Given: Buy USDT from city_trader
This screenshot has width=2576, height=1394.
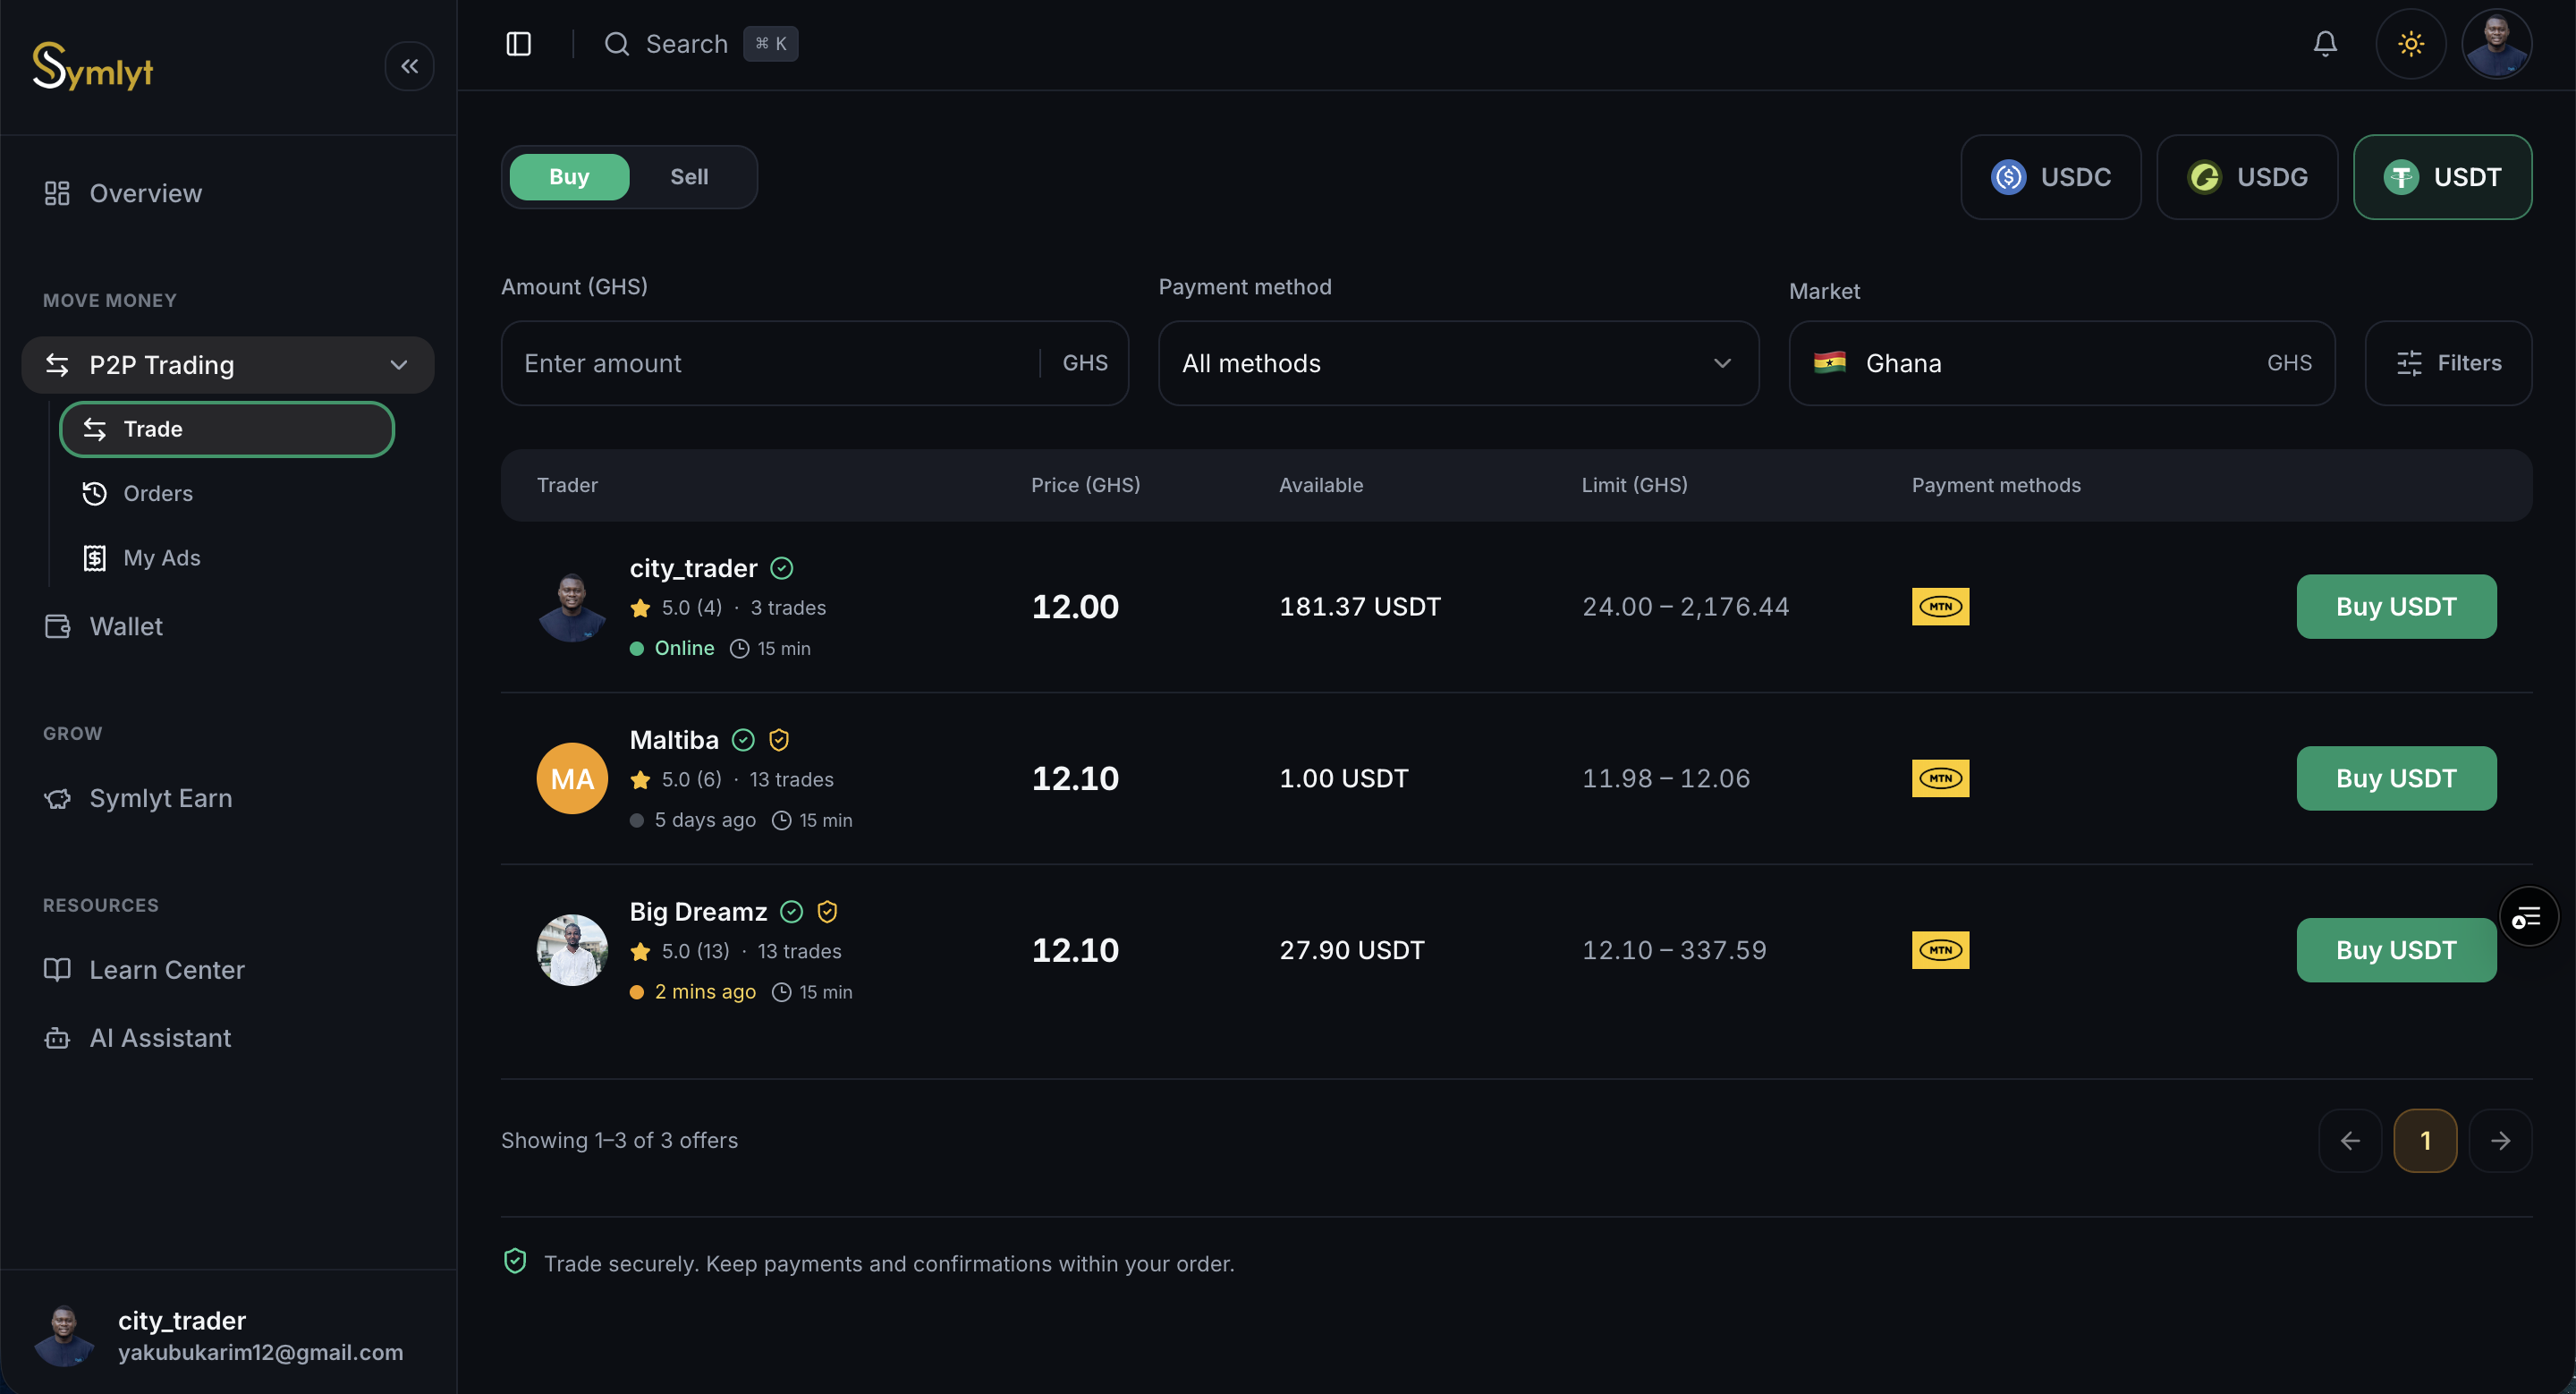Looking at the screenshot, I should tap(2396, 607).
